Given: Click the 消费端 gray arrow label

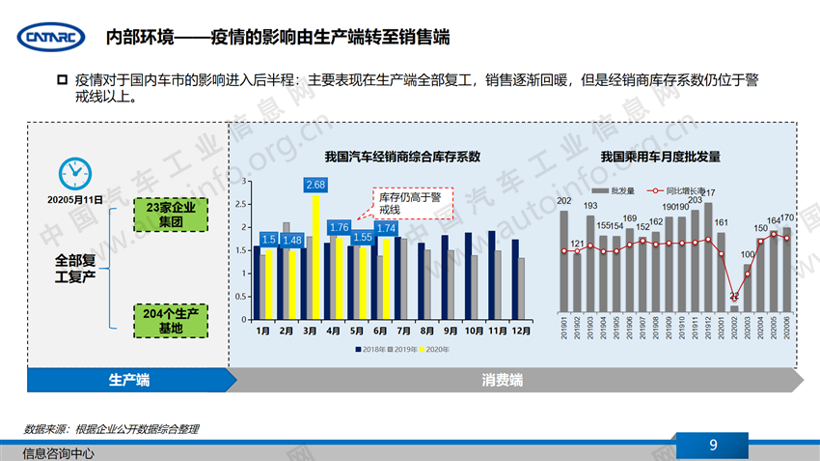Looking at the screenshot, I should pyautogui.click(x=502, y=380).
